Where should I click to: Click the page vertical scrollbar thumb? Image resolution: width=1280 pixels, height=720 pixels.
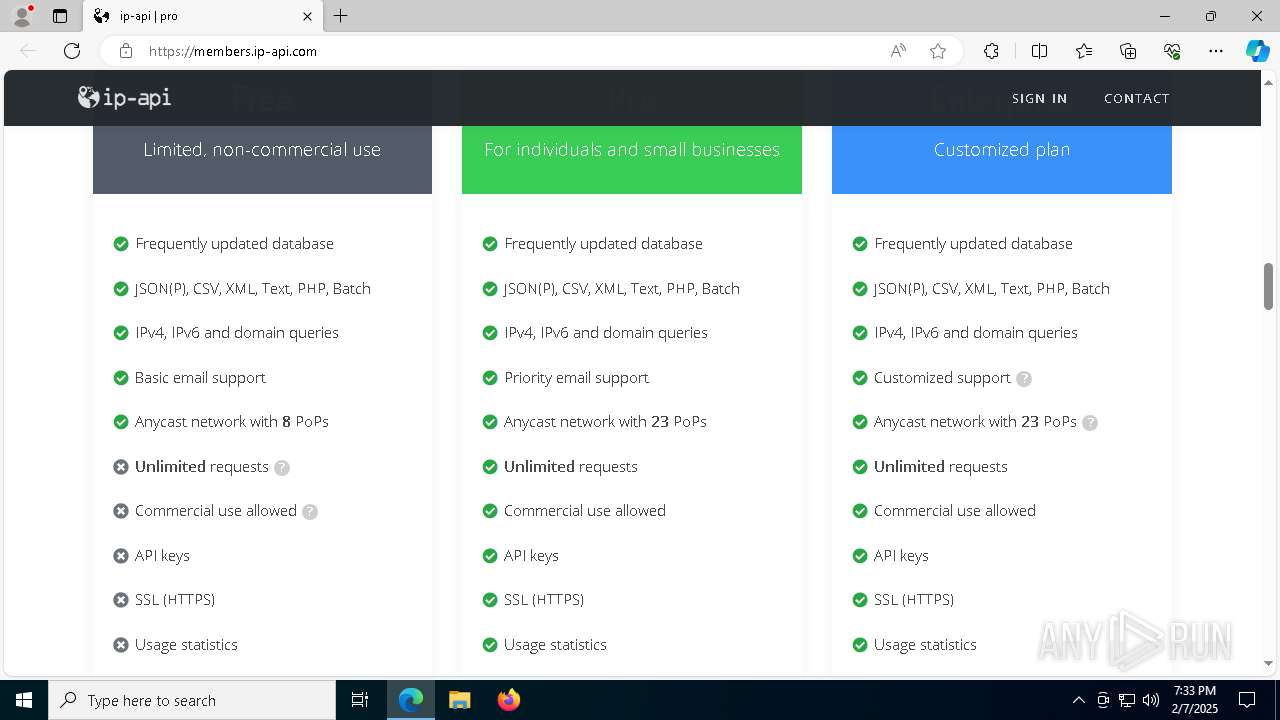click(1268, 287)
